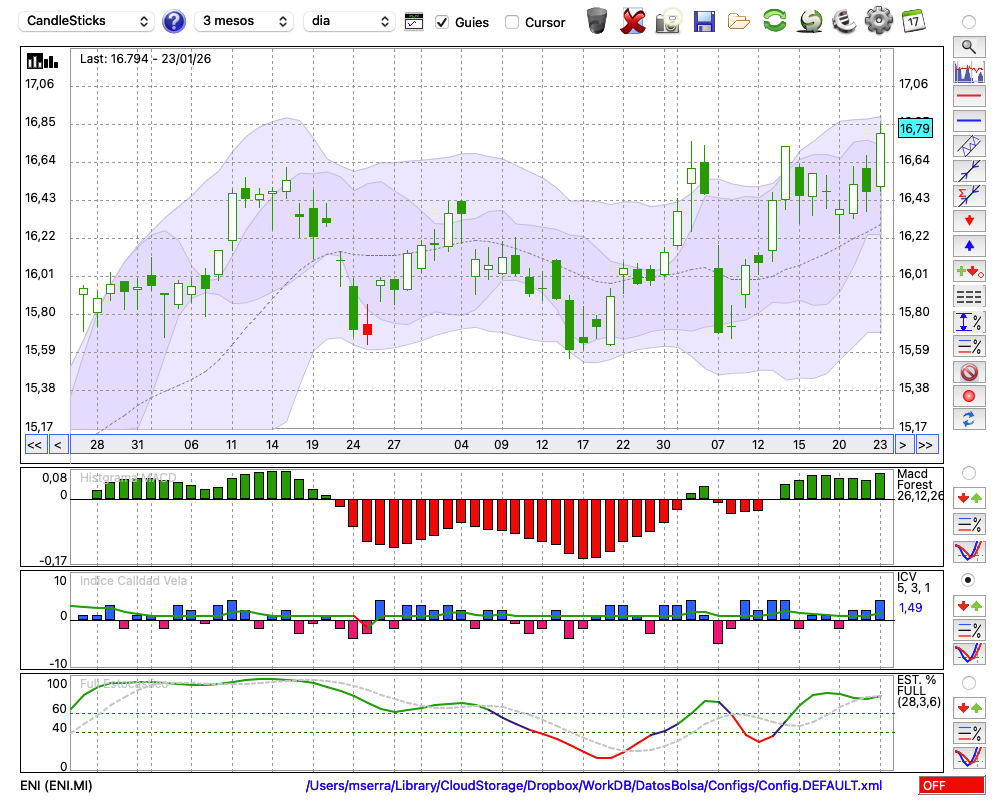Click the >> button to jump forward
Image resolution: width=1000 pixels, height=800 pixels.
926,445
